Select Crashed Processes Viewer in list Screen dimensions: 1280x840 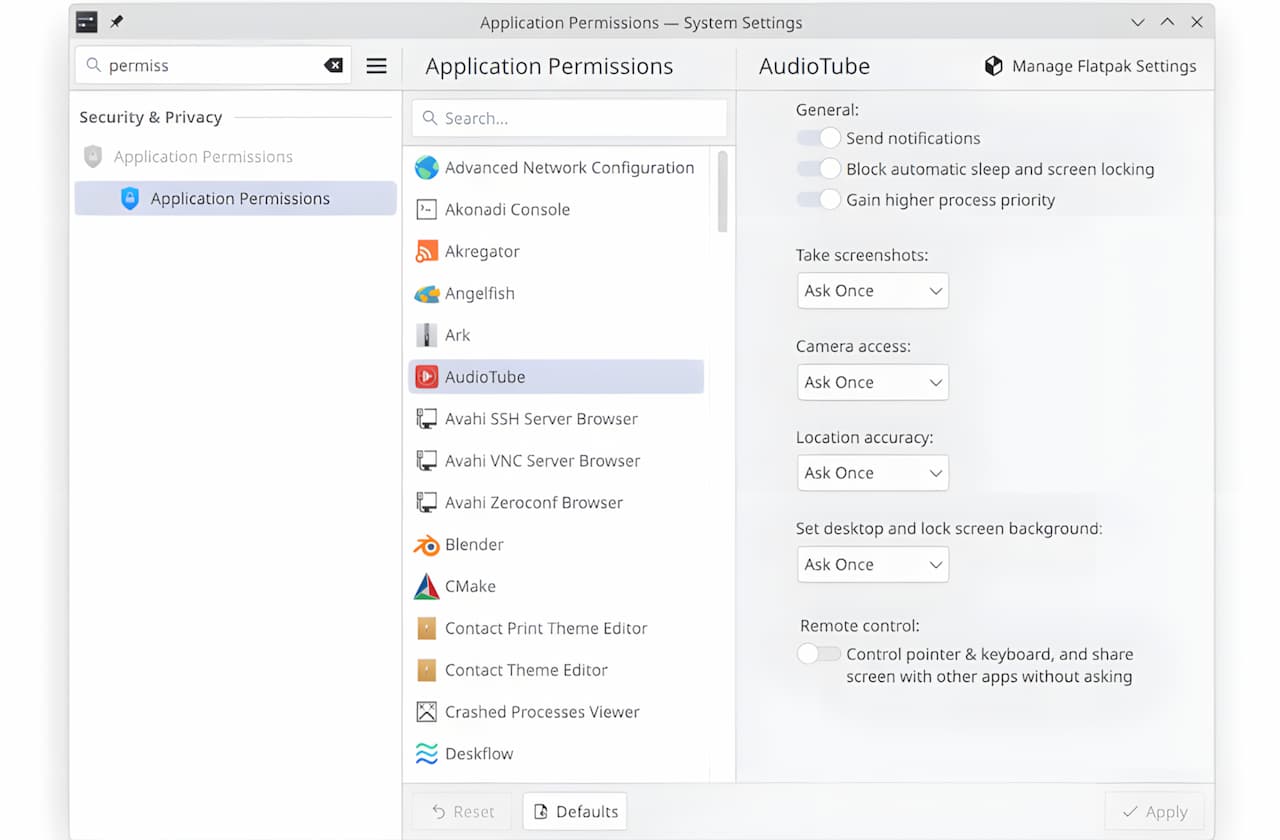pos(541,712)
